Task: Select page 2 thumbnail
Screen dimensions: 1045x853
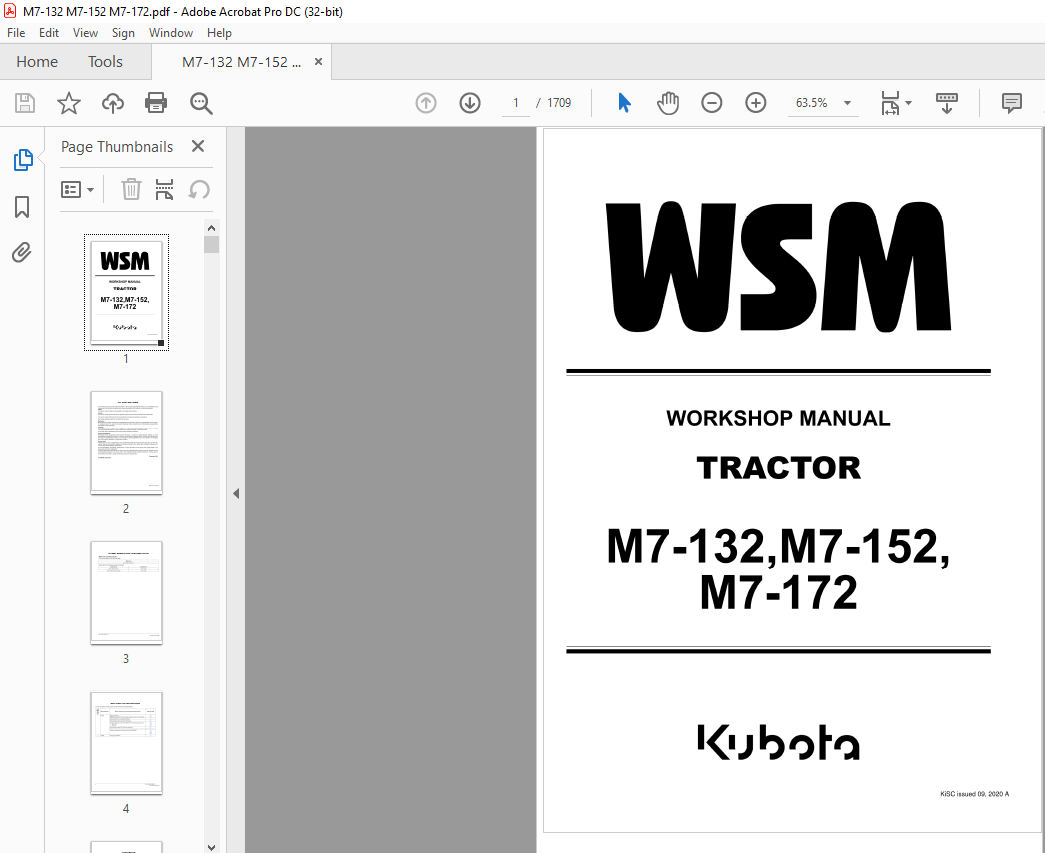Action: pyautogui.click(x=126, y=442)
